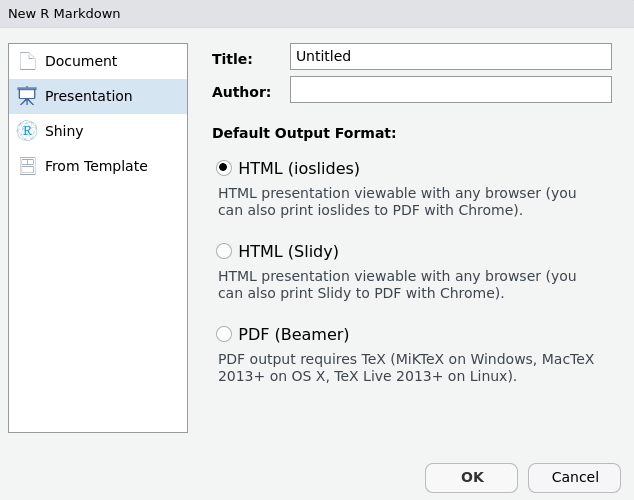Select the Document text label in list
634x500 pixels.
click(x=81, y=61)
